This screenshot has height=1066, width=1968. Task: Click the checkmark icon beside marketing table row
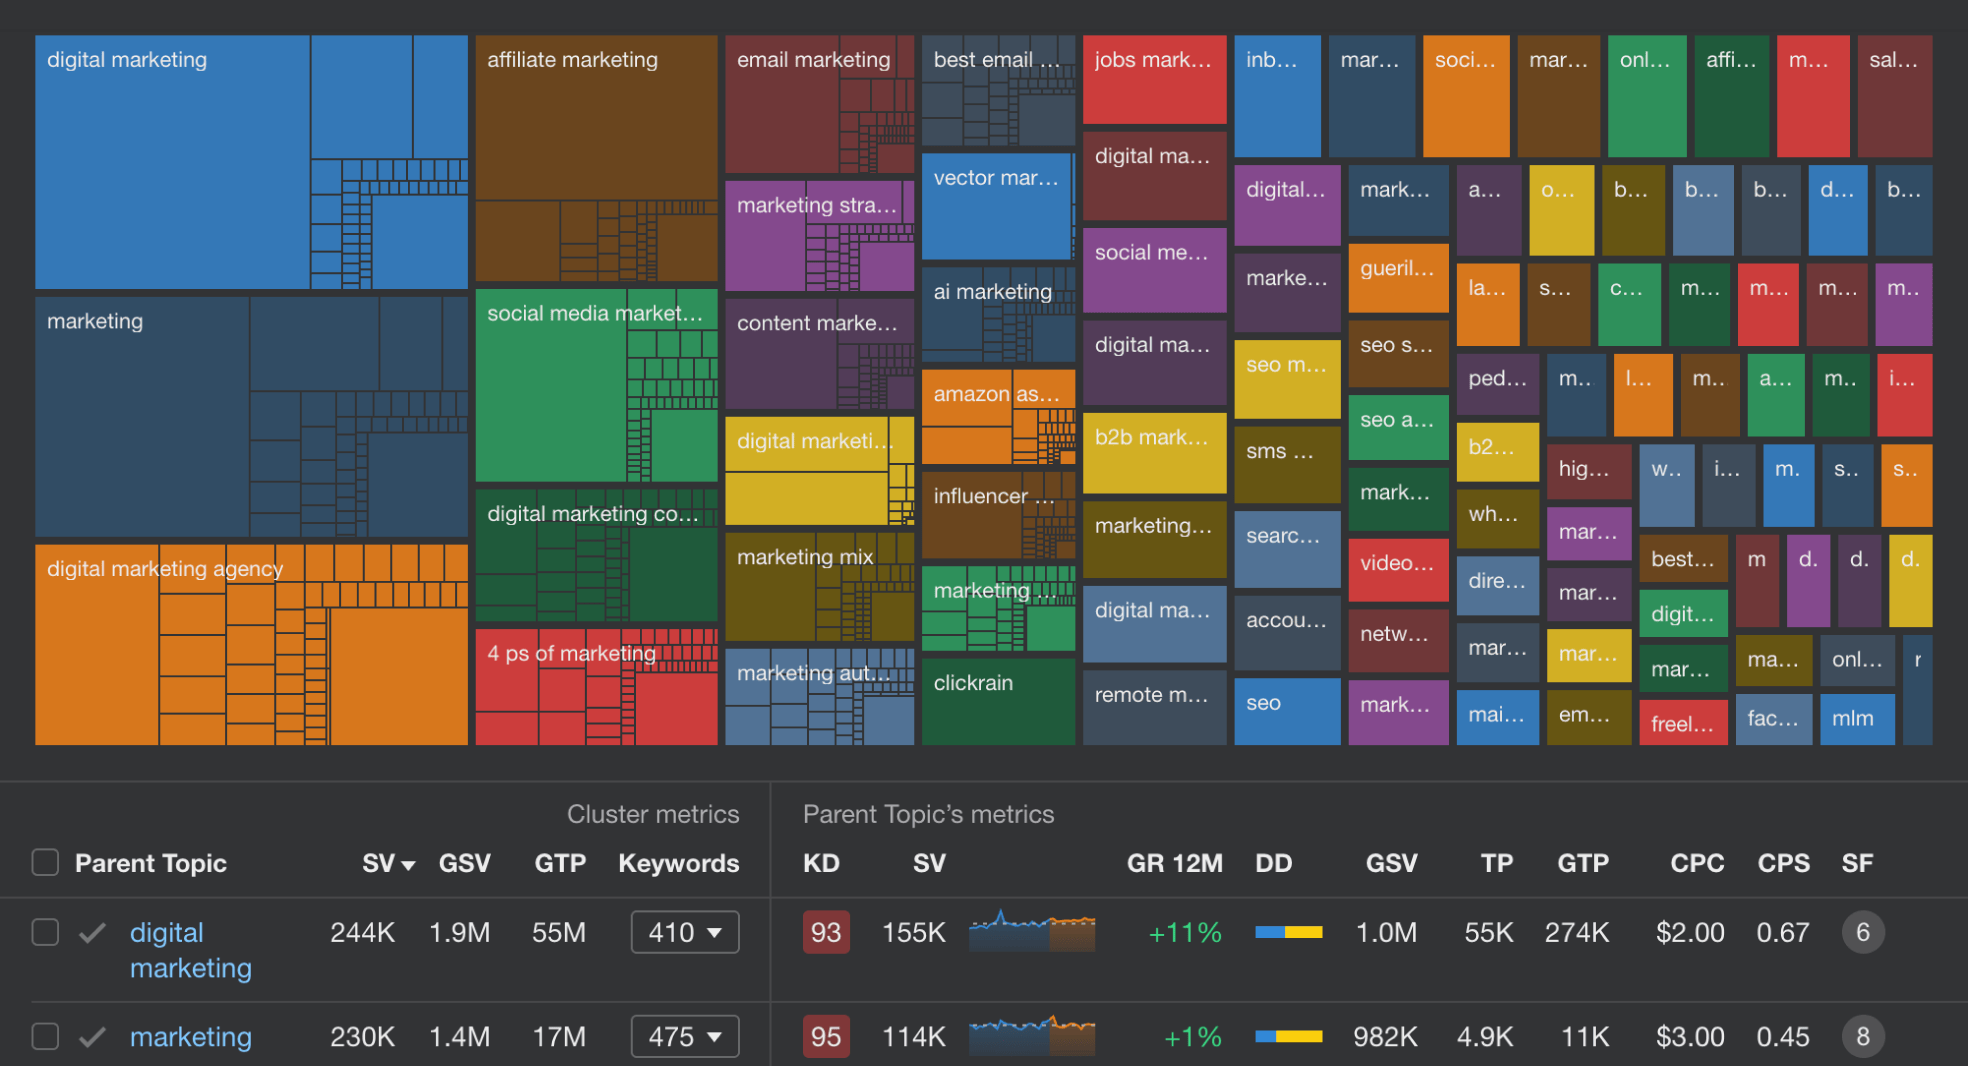pos(92,1037)
